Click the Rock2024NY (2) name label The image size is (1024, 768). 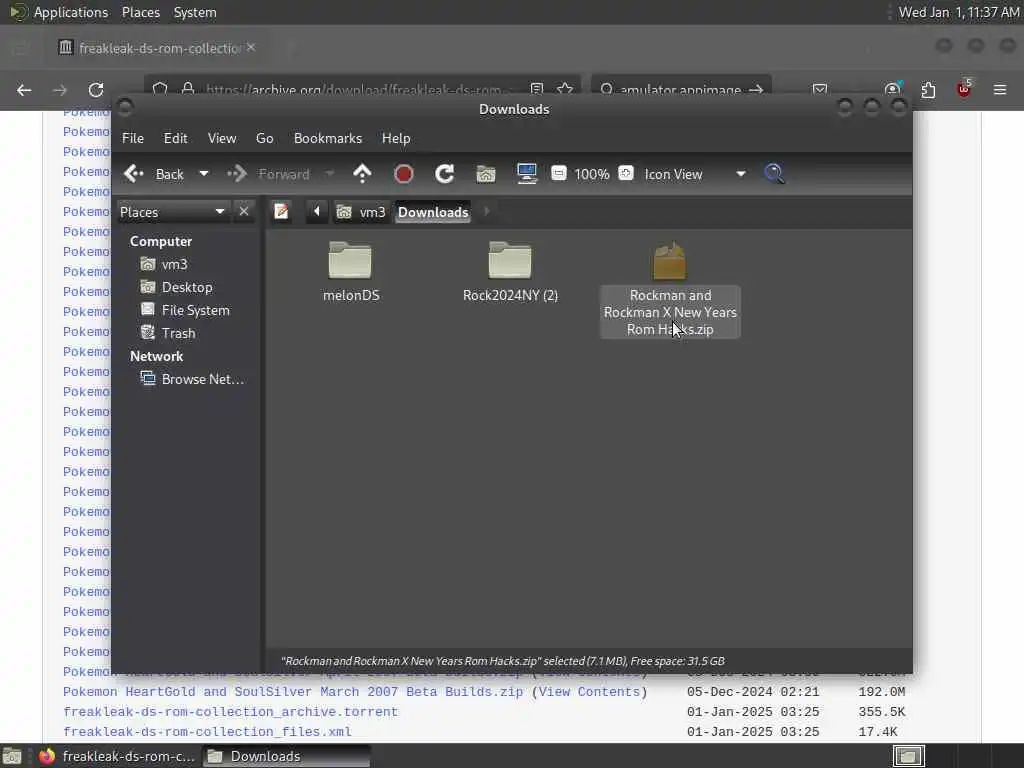[x=510, y=295]
